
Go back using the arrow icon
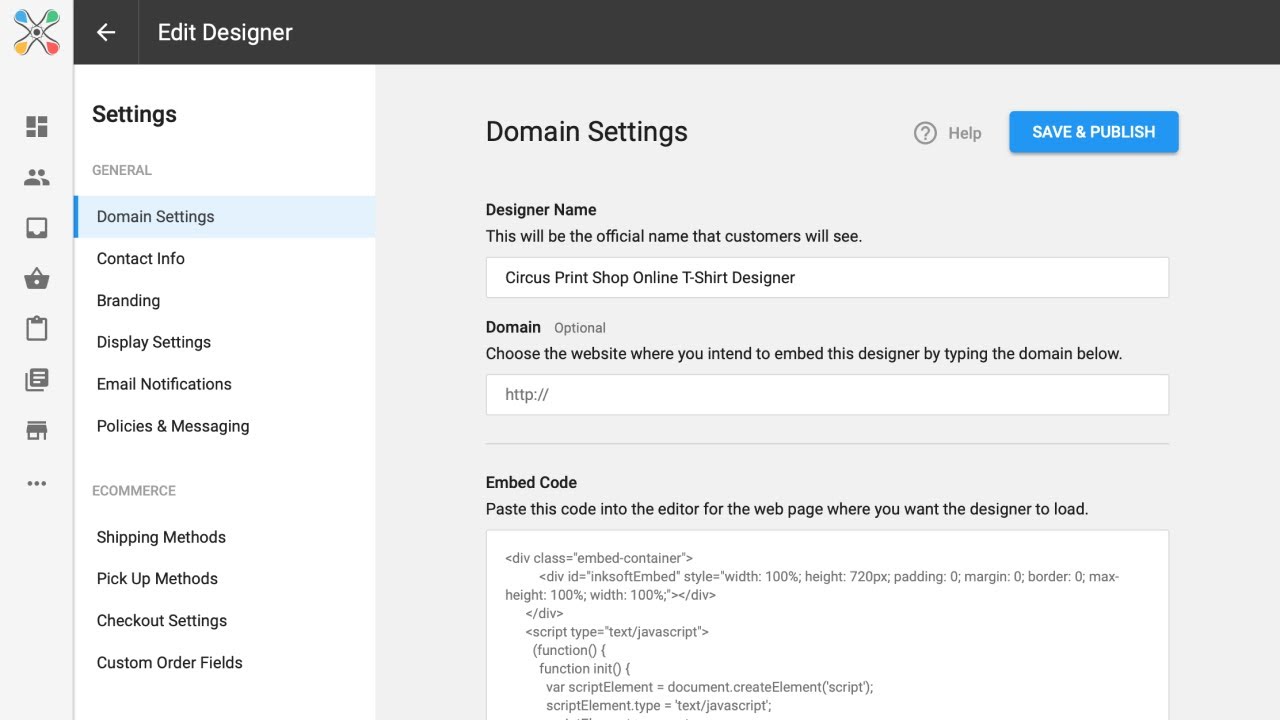coord(106,32)
